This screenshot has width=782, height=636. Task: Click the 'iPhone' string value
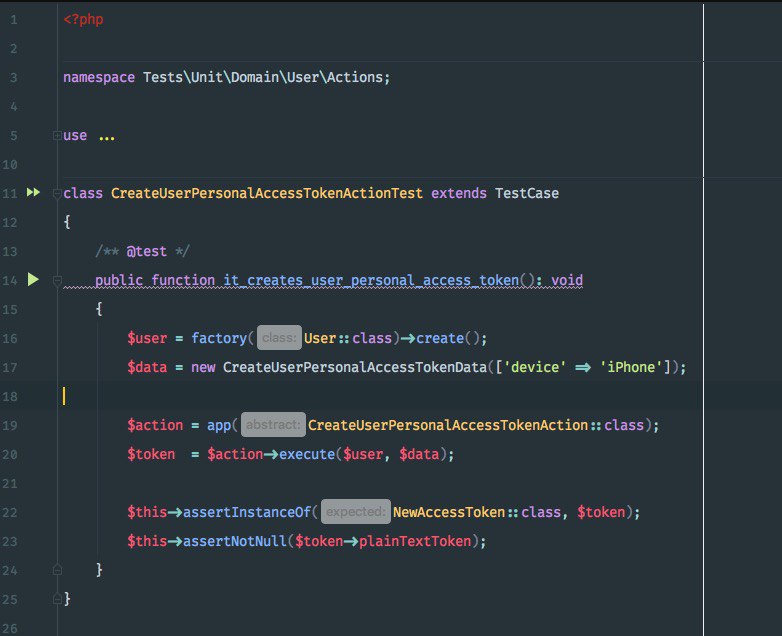631,367
